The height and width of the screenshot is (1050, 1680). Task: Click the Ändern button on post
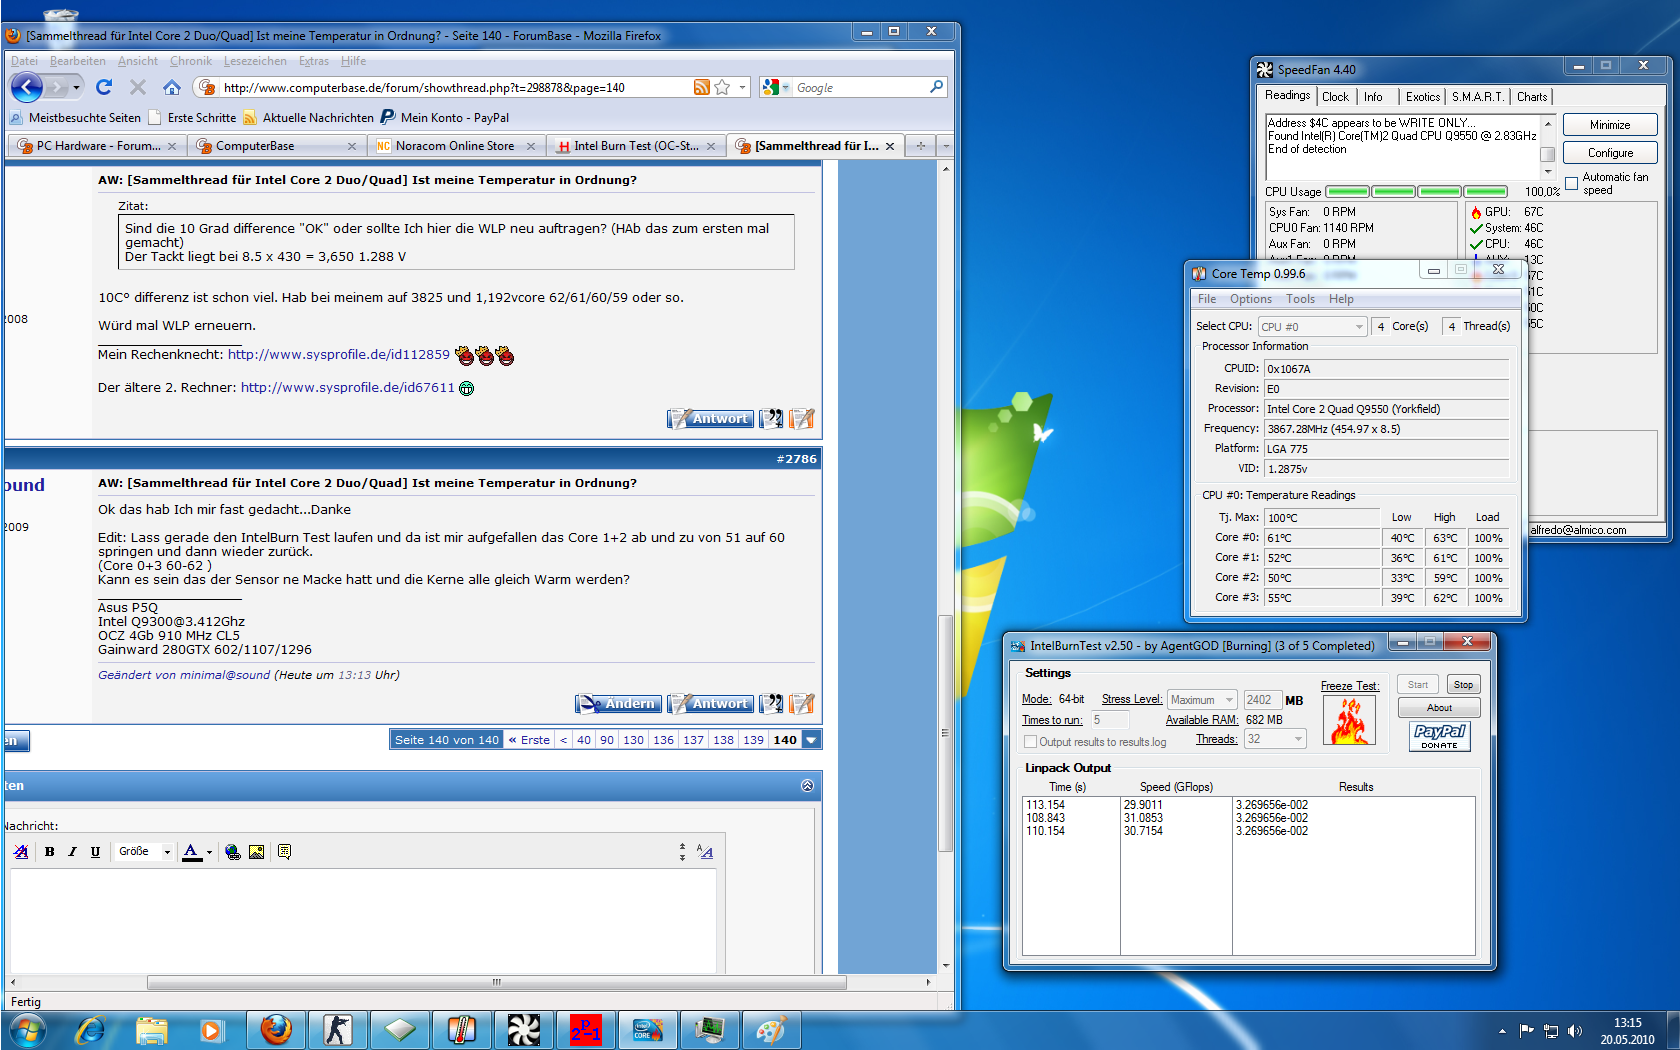[618, 704]
